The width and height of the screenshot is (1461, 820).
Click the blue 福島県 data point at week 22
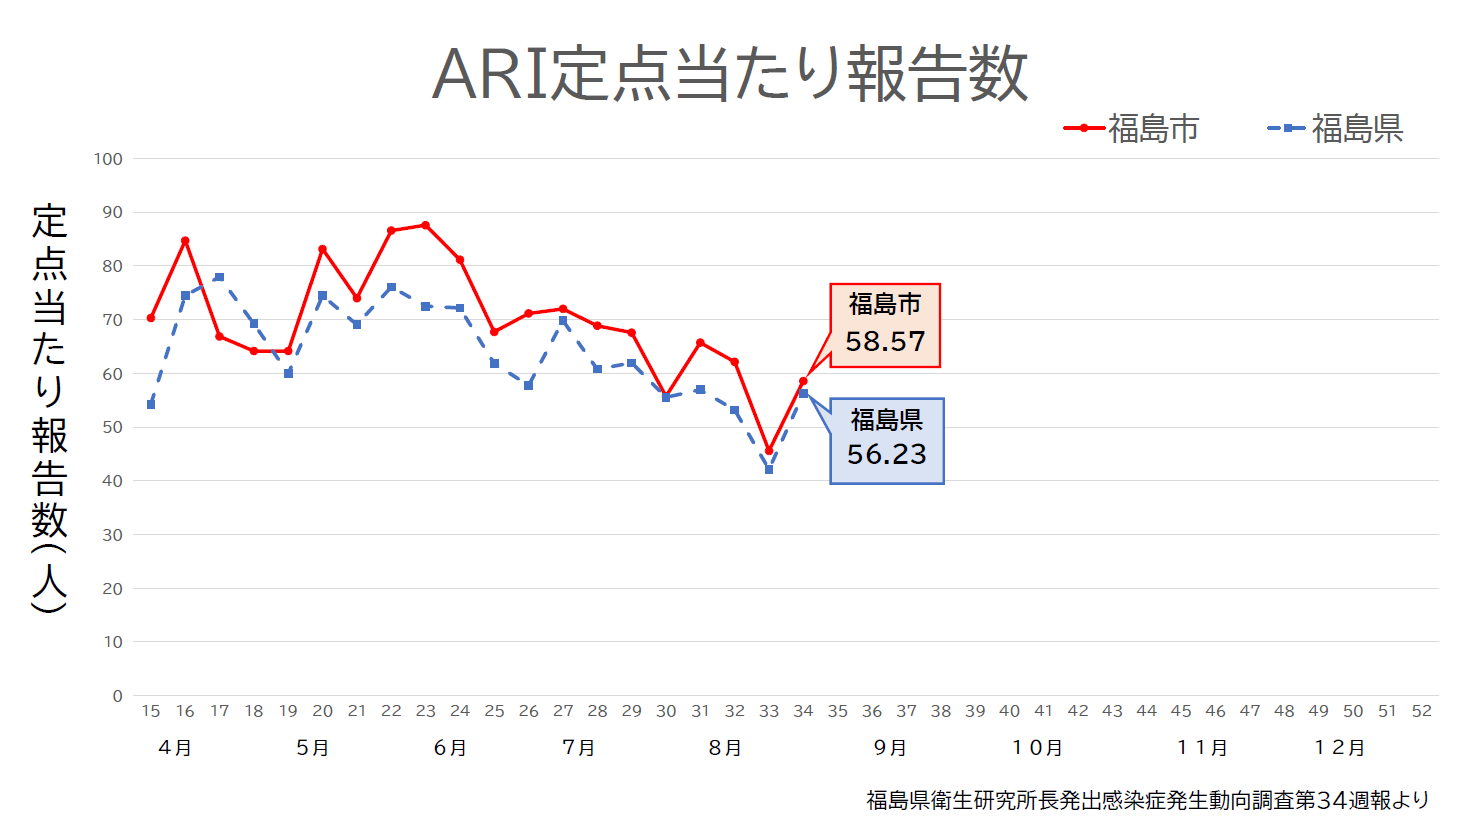(391, 288)
